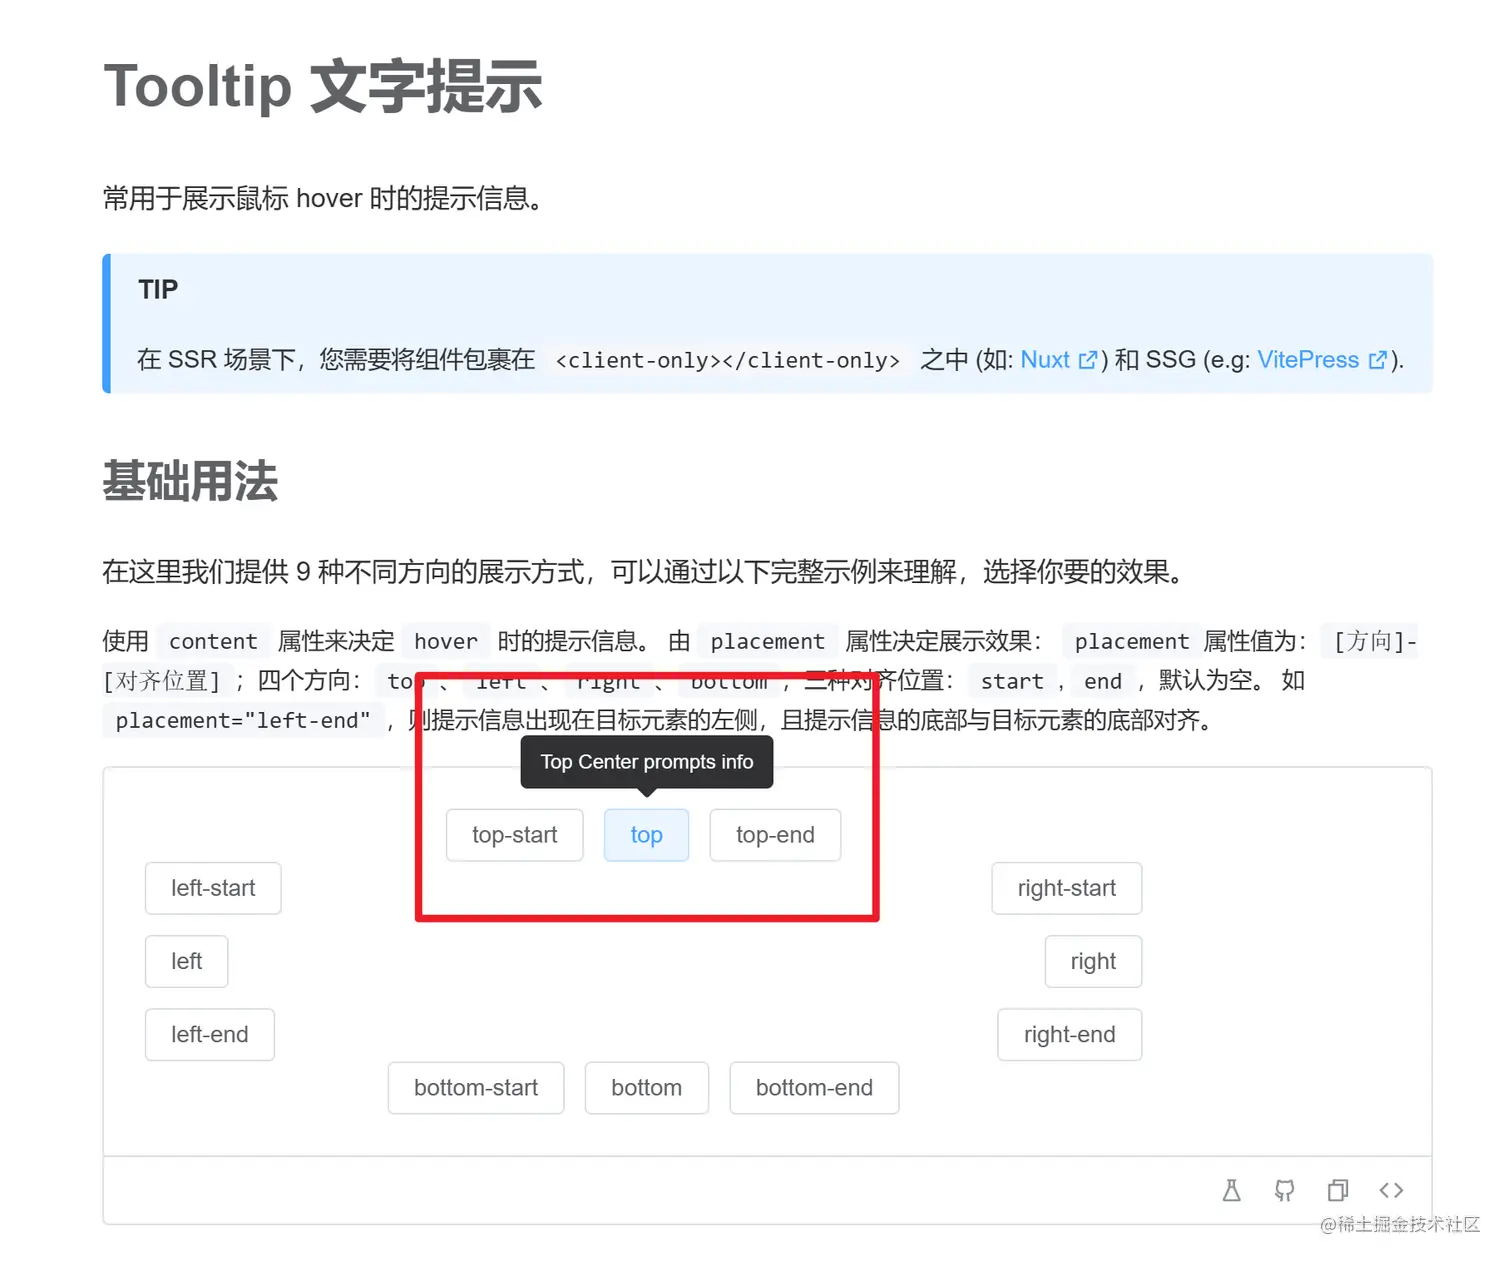Click the left tooltip button
Screen dimensions: 1512x1266
click(x=186, y=961)
